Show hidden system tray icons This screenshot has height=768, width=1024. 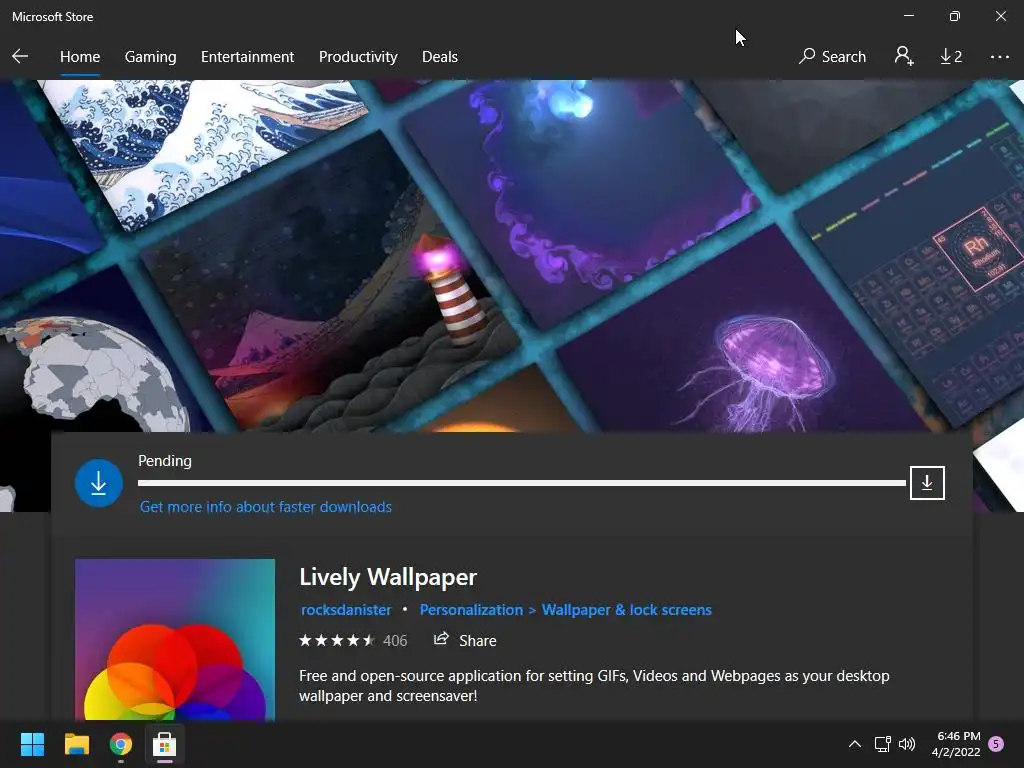coord(854,744)
